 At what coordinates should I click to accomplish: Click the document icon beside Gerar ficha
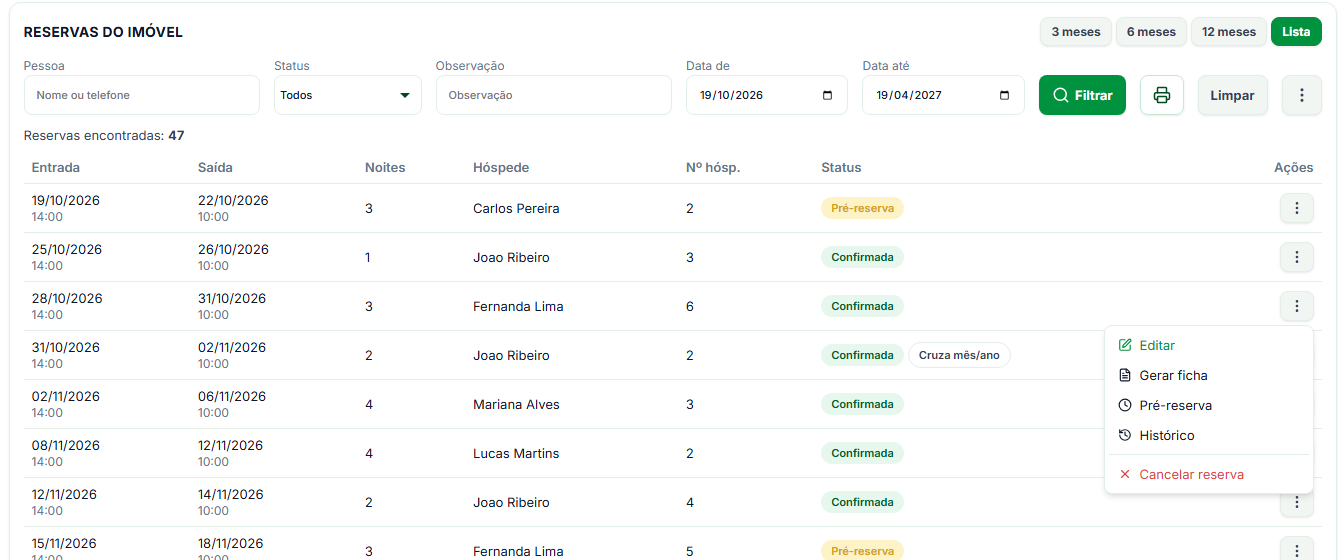(1125, 375)
